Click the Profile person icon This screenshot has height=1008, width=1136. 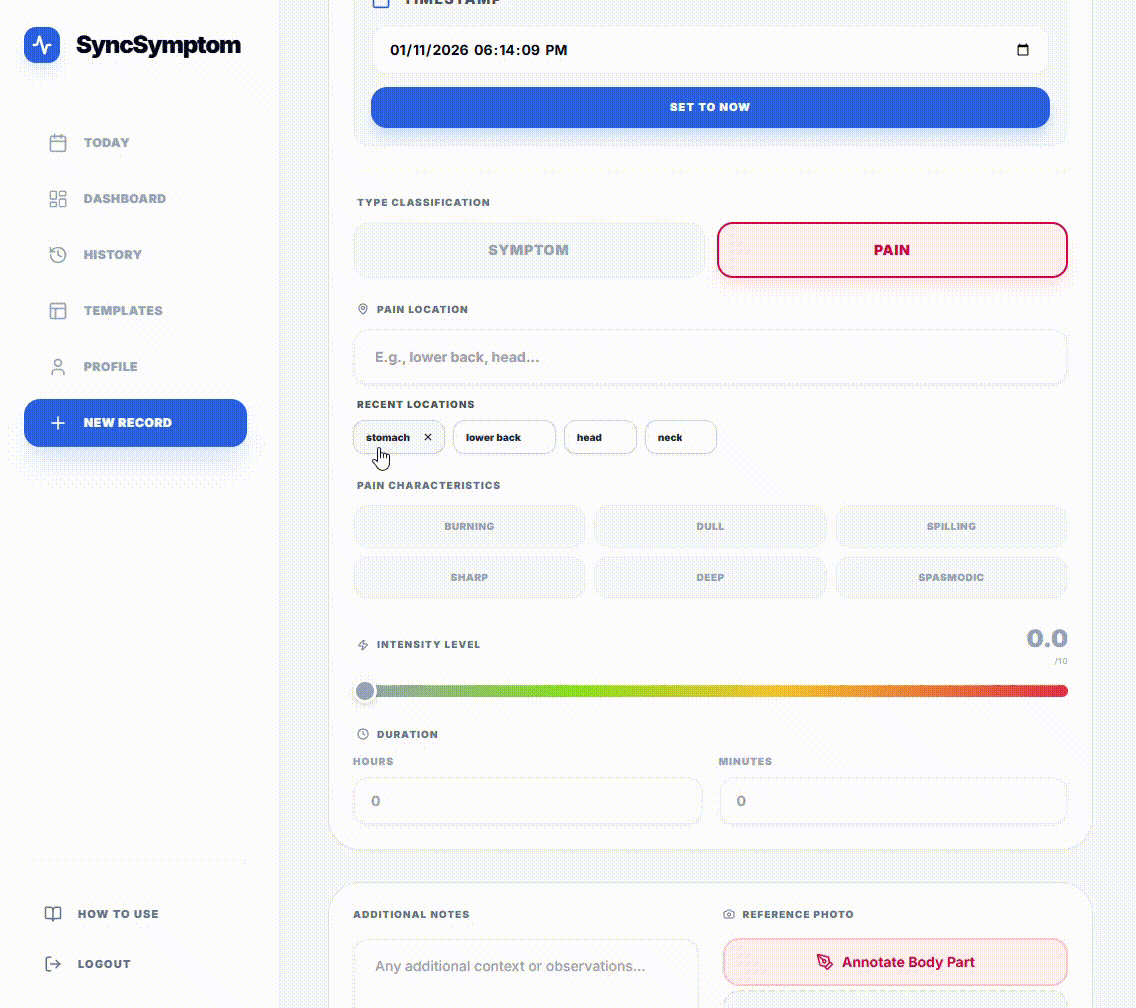click(x=58, y=367)
